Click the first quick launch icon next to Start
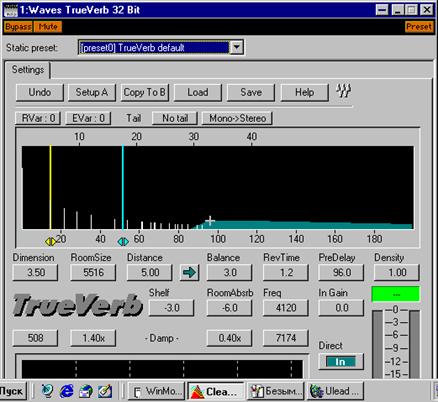438x402 pixels. pos(47,390)
